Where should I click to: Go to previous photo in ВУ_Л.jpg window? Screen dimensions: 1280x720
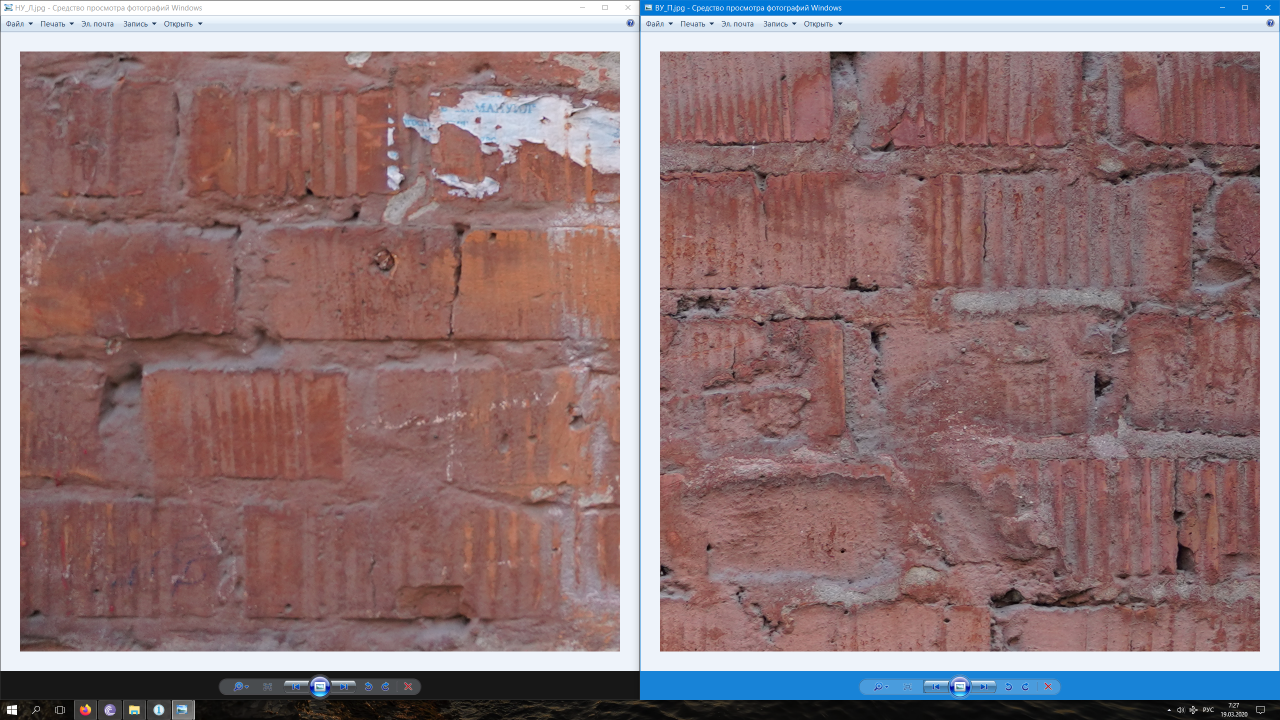(936, 687)
